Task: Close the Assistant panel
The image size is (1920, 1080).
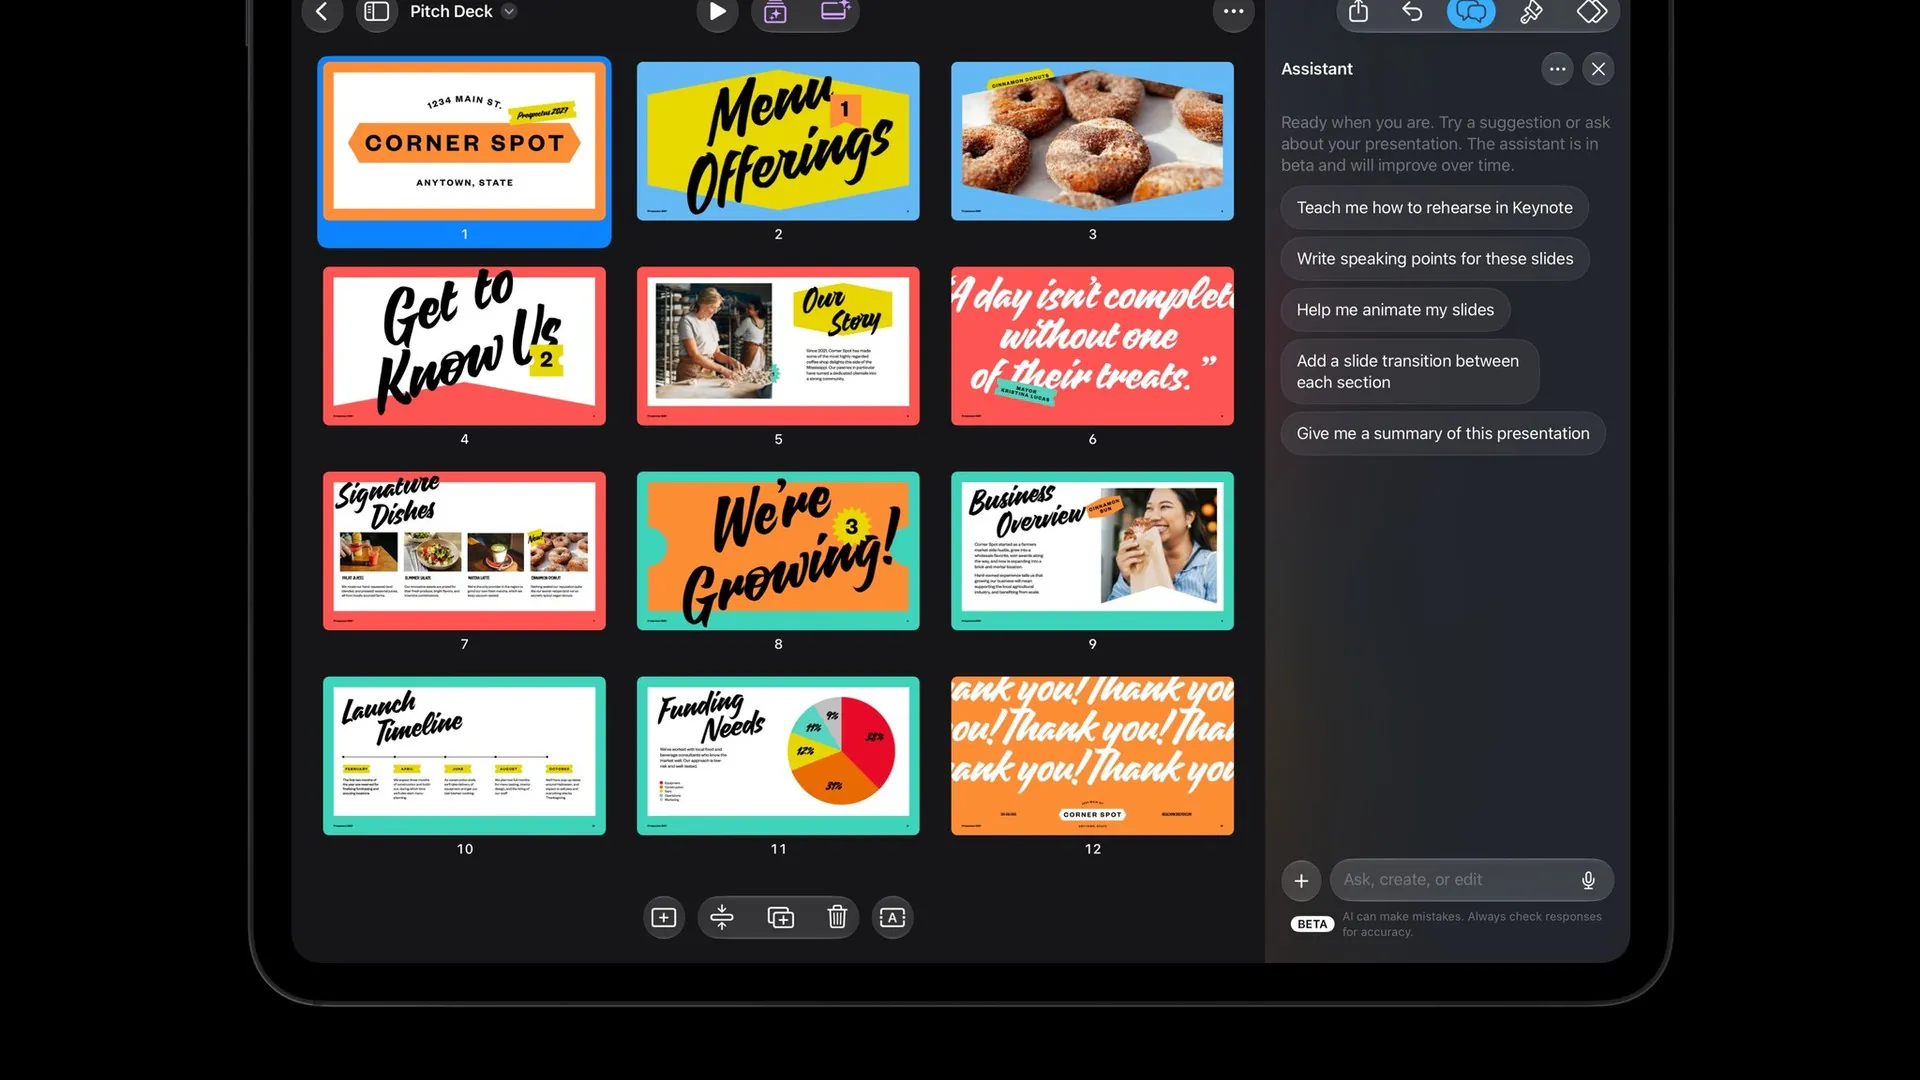Action: coord(1598,69)
